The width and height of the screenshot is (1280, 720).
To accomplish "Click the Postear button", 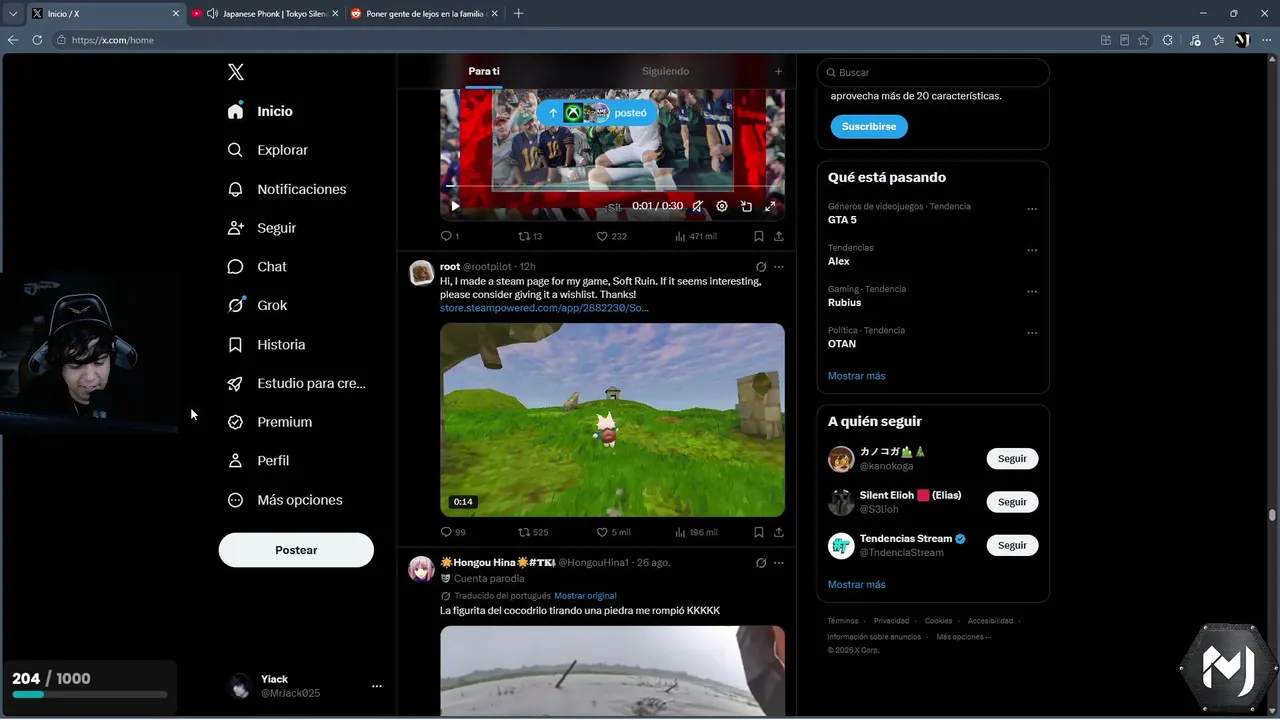I will [x=296, y=550].
